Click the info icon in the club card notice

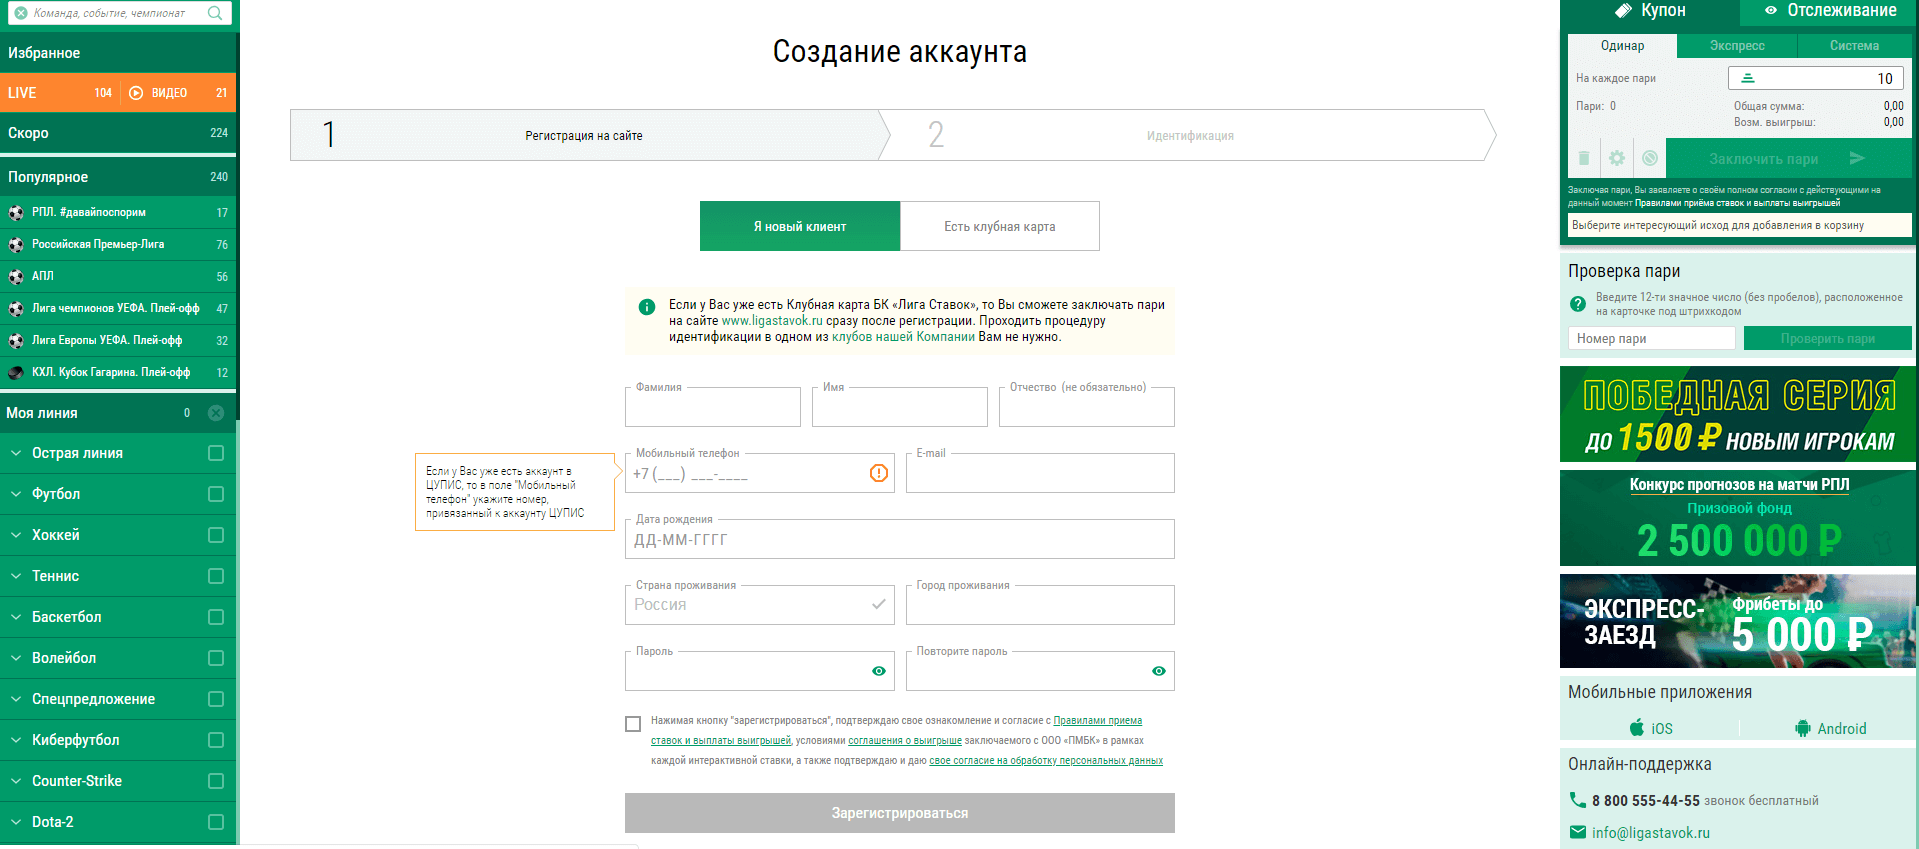pos(647,307)
